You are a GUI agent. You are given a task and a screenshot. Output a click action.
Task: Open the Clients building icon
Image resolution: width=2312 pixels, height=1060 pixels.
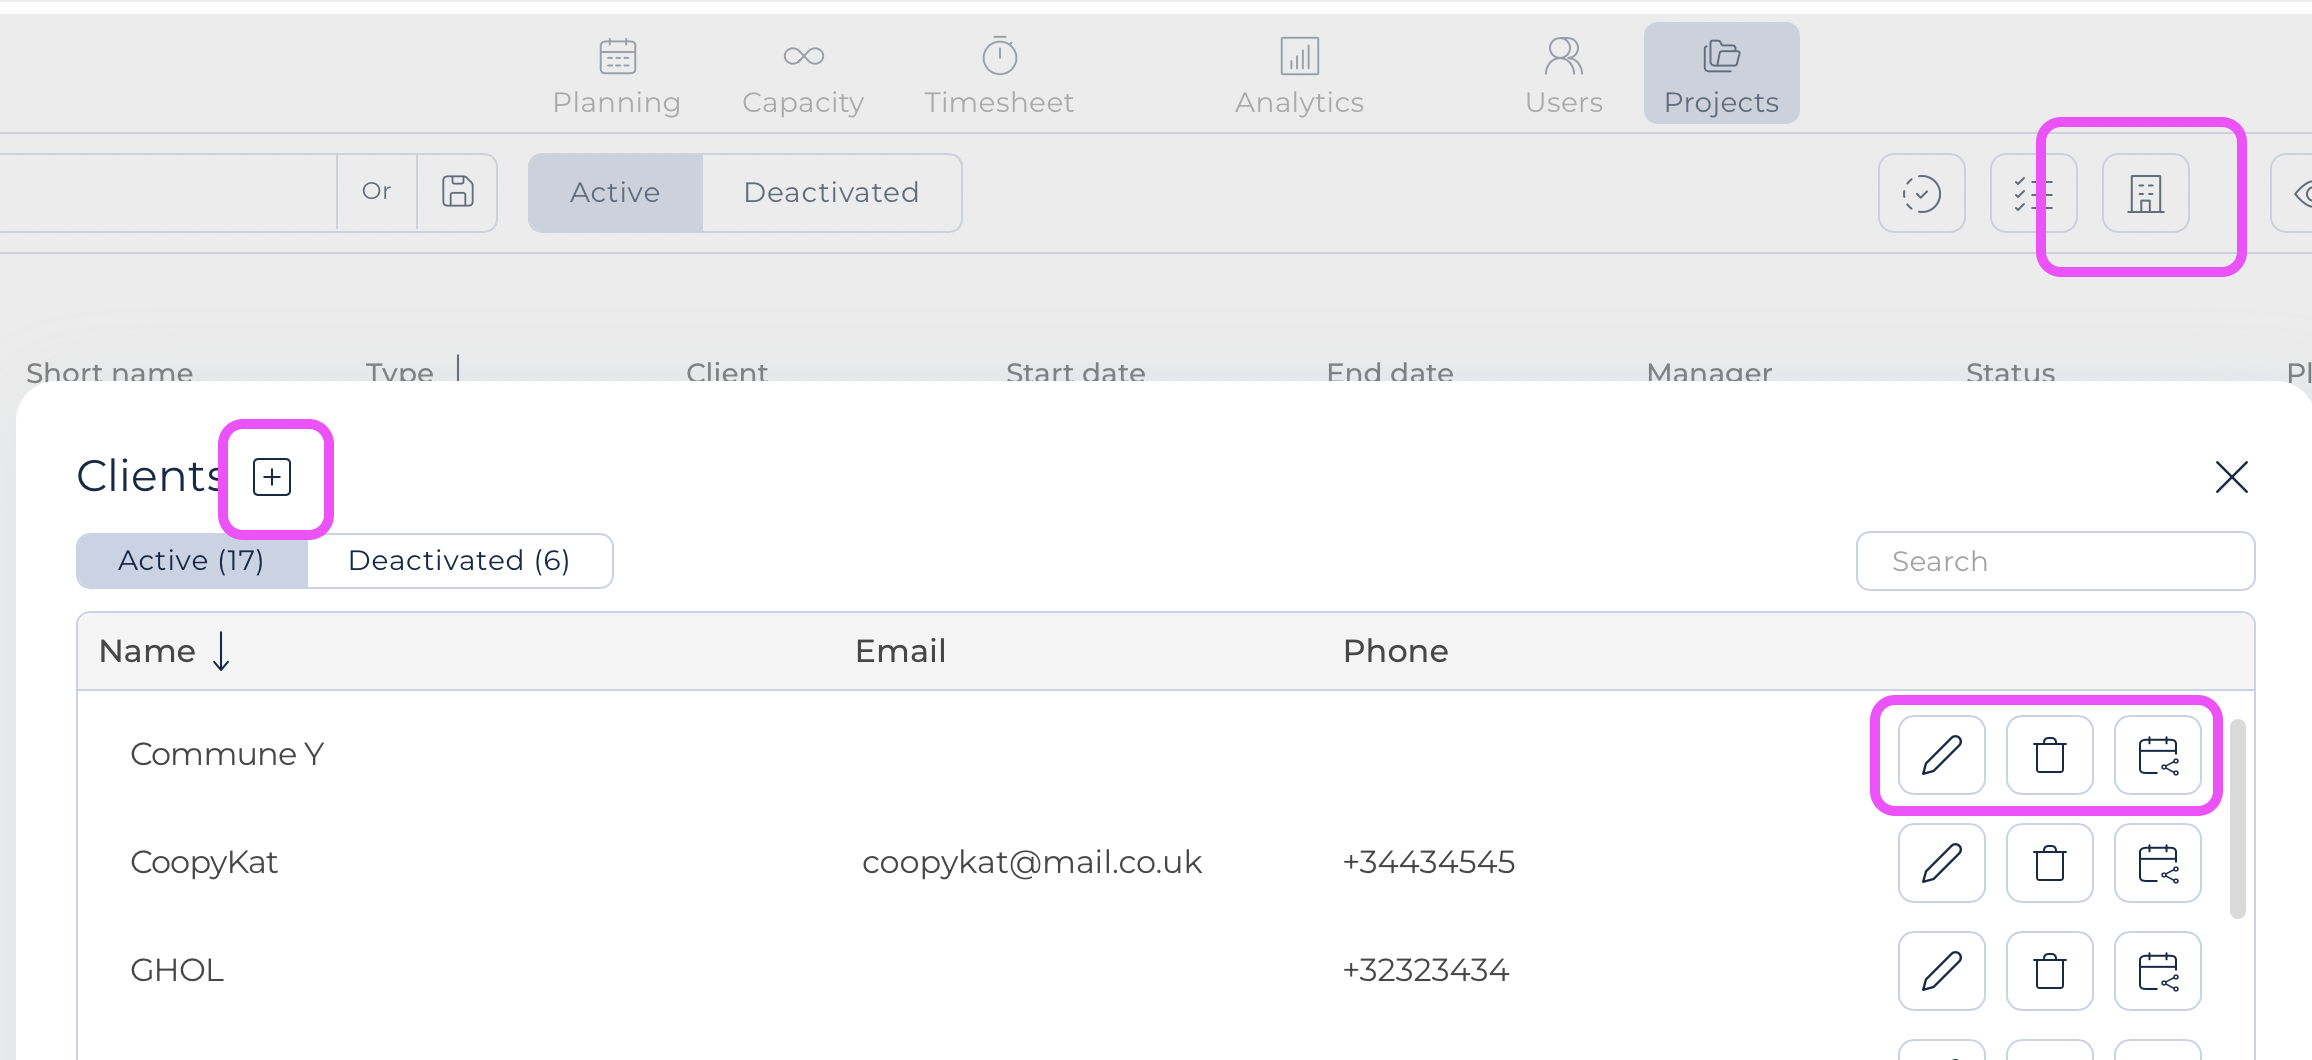click(x=2145, y=193)
